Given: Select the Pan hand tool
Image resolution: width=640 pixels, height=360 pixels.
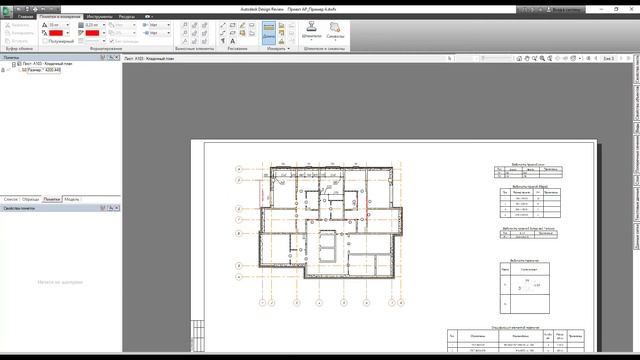Looking at the screenshot, I should (527, 58).
